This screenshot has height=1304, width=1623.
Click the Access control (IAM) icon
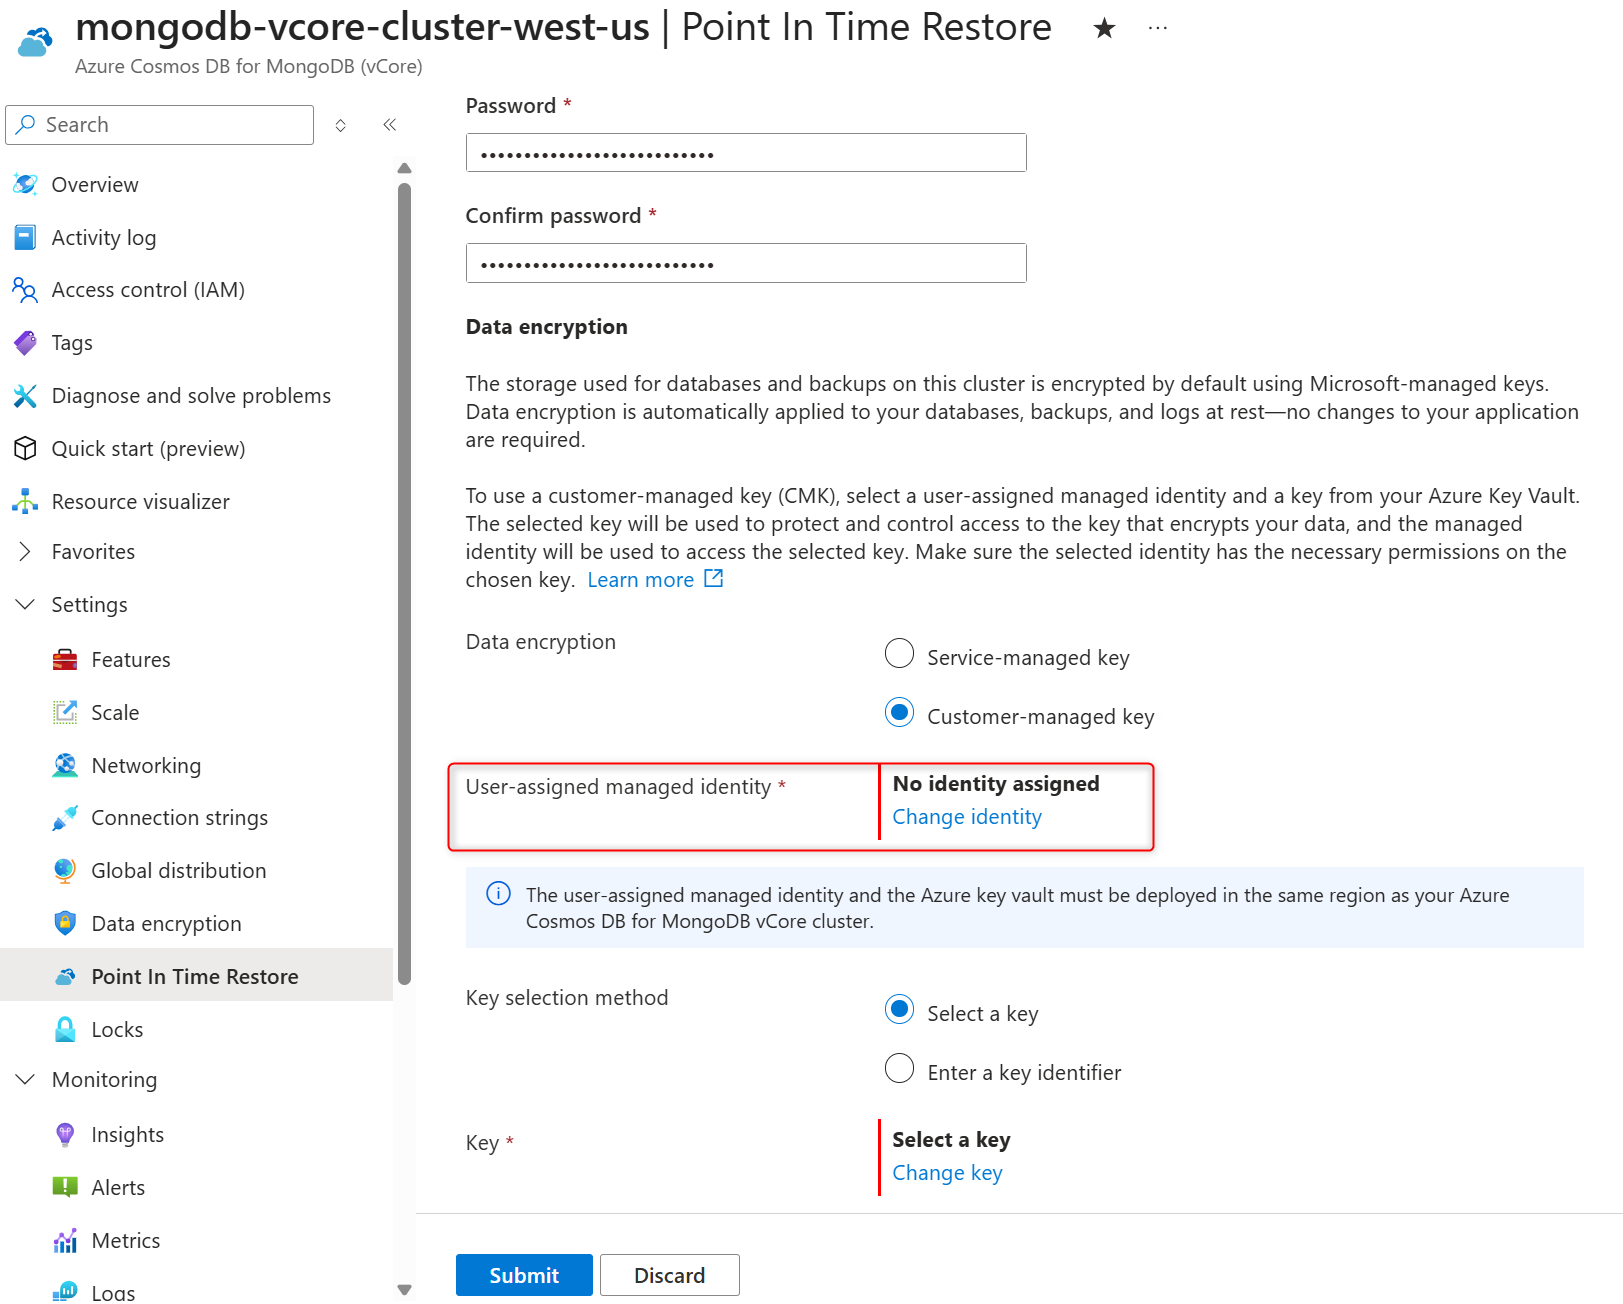coord(25,290)
